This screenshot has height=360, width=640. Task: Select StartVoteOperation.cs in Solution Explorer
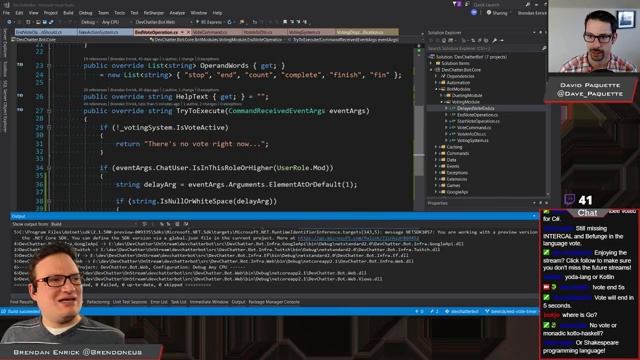pyautogui.click(x=478, y=121)
